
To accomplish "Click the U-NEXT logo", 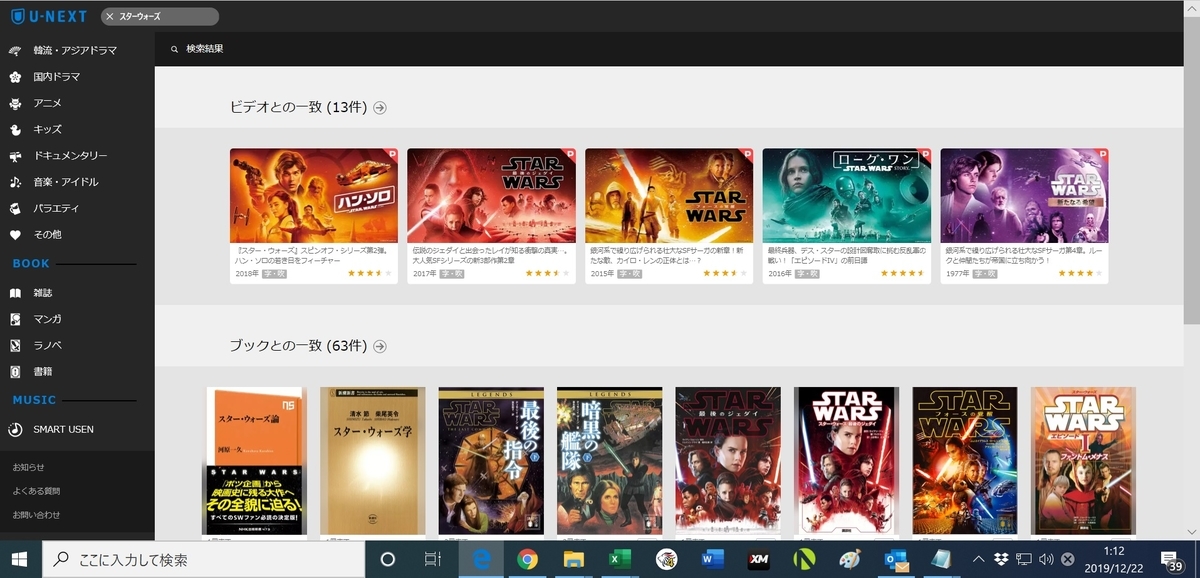I will tap(48, 16).
